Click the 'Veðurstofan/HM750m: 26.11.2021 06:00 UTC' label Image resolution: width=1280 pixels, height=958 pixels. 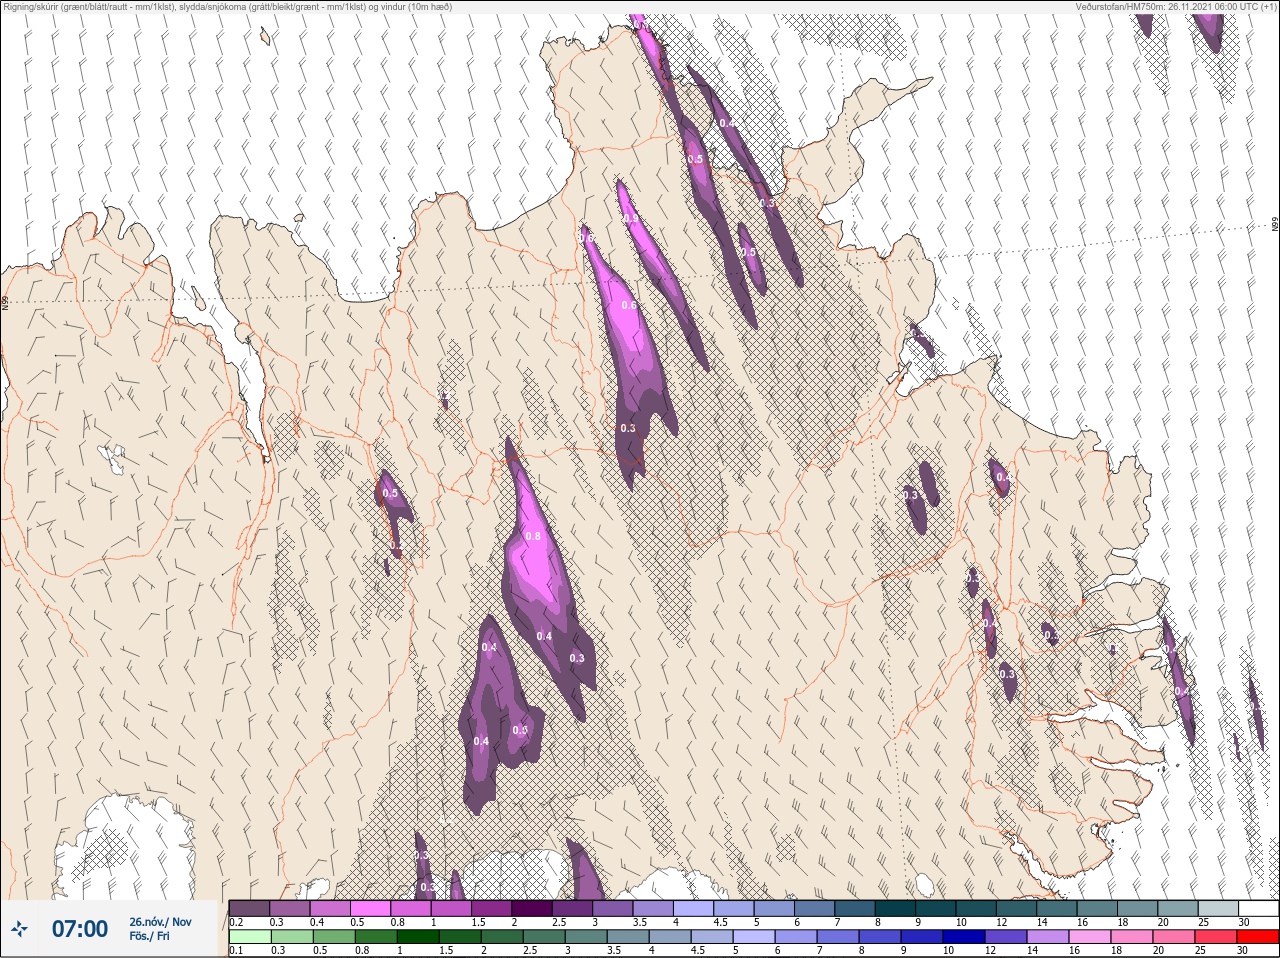coord(1164,6)
